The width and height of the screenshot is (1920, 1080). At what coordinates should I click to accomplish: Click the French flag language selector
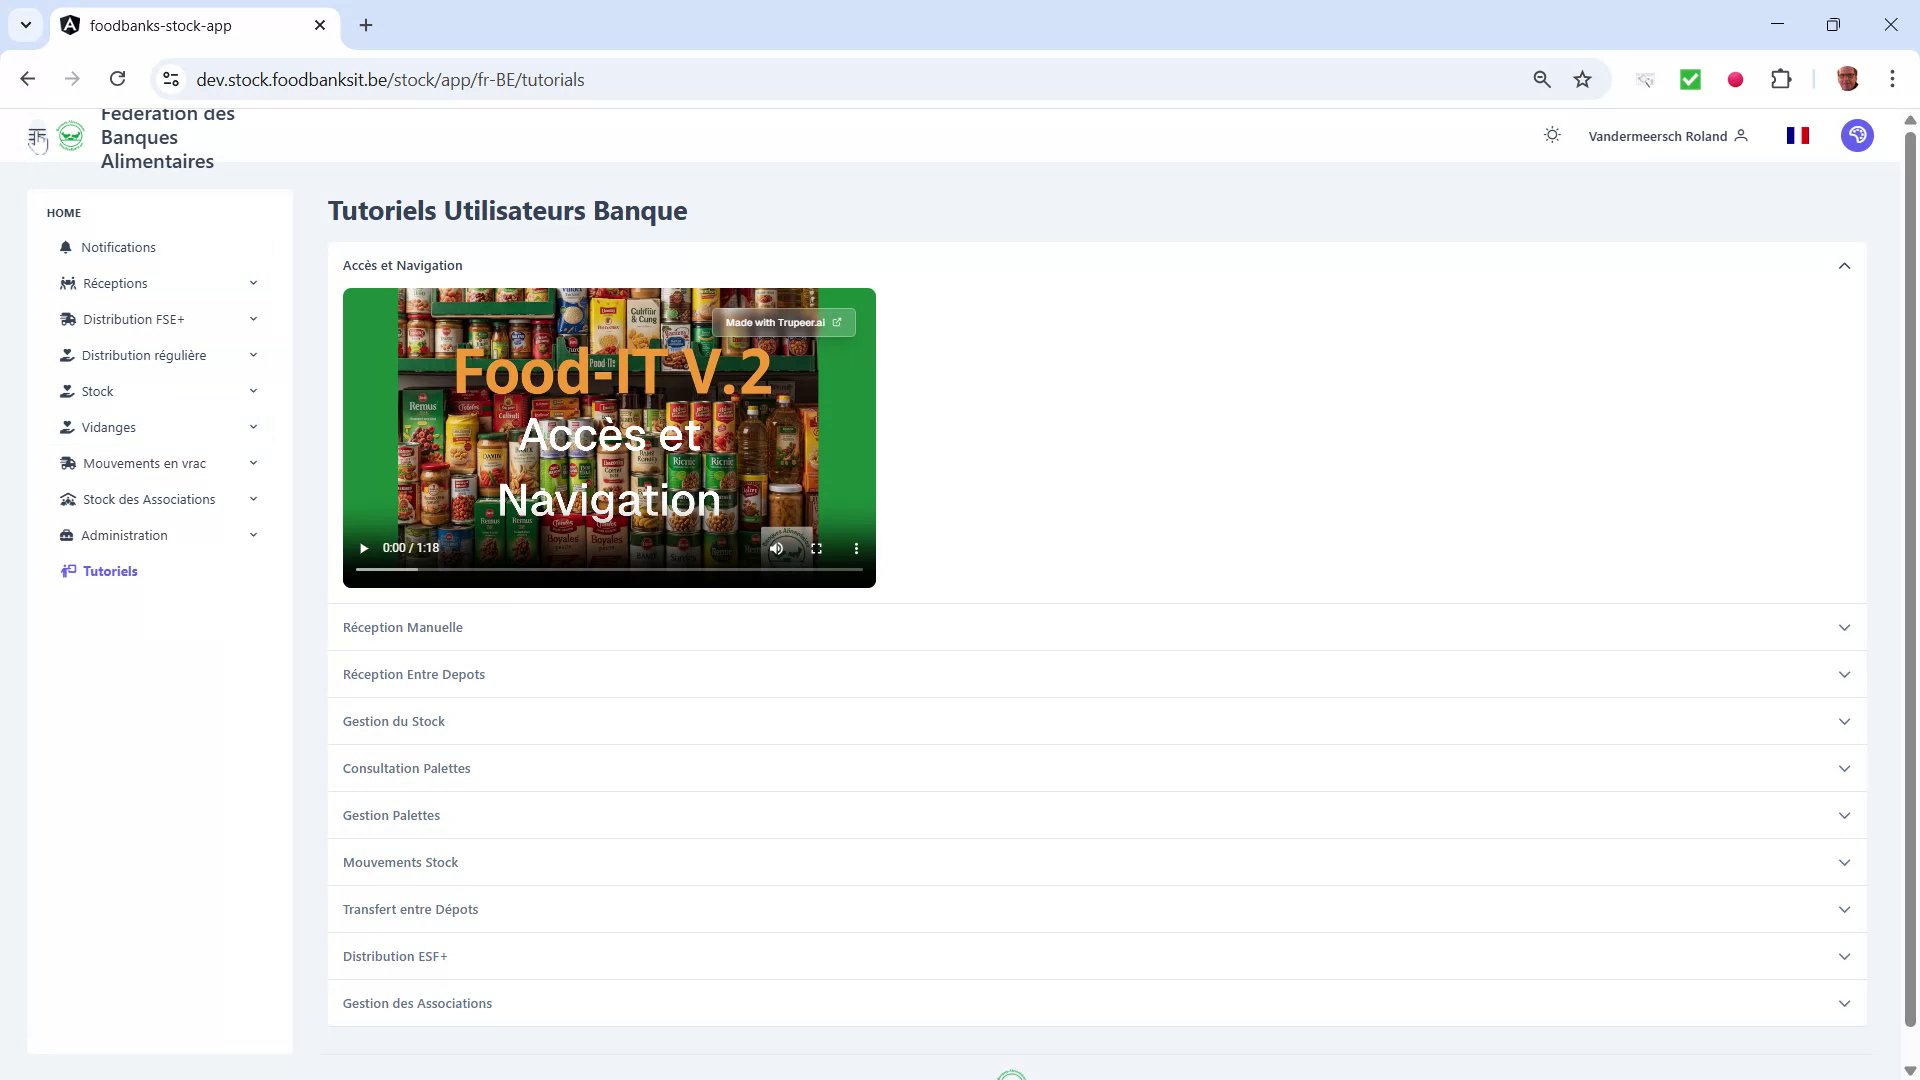pos(1797,135)
